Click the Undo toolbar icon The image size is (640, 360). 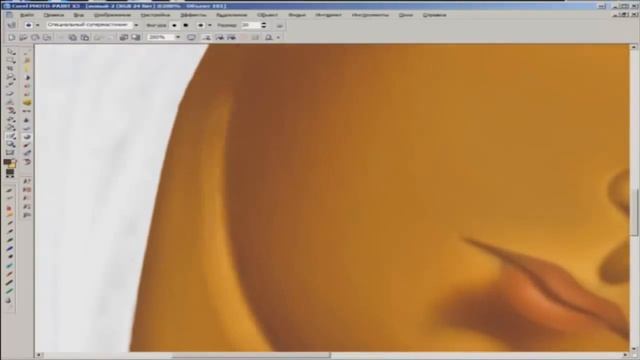[98, 38]
